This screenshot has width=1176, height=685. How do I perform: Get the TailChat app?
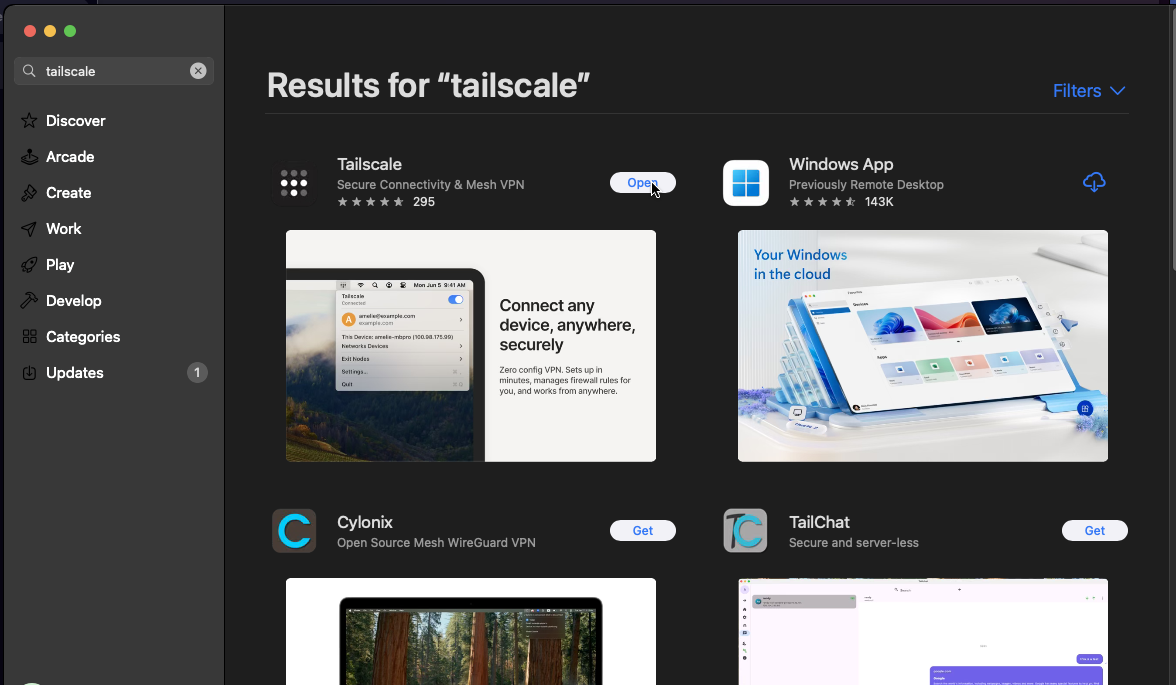pos(1094,530)
